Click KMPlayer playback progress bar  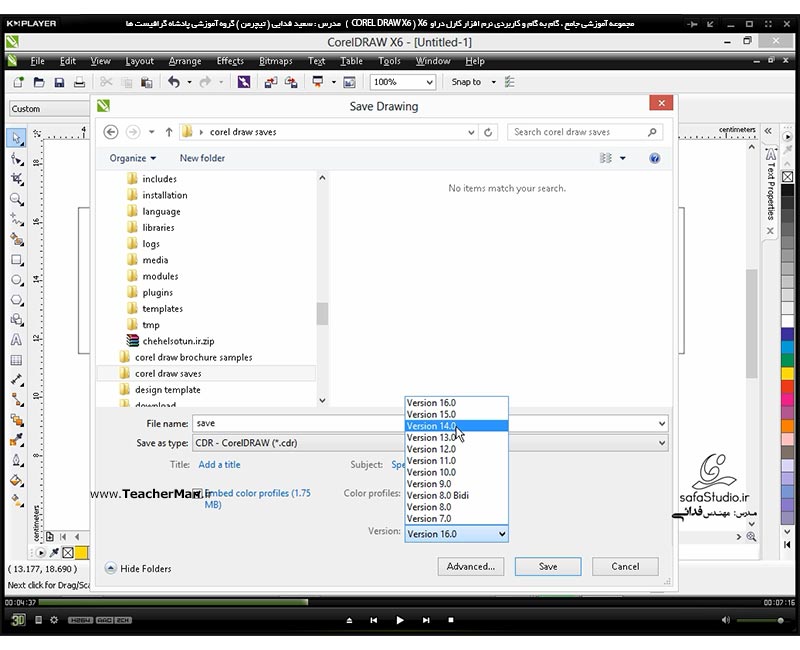[x=400, y=603]
